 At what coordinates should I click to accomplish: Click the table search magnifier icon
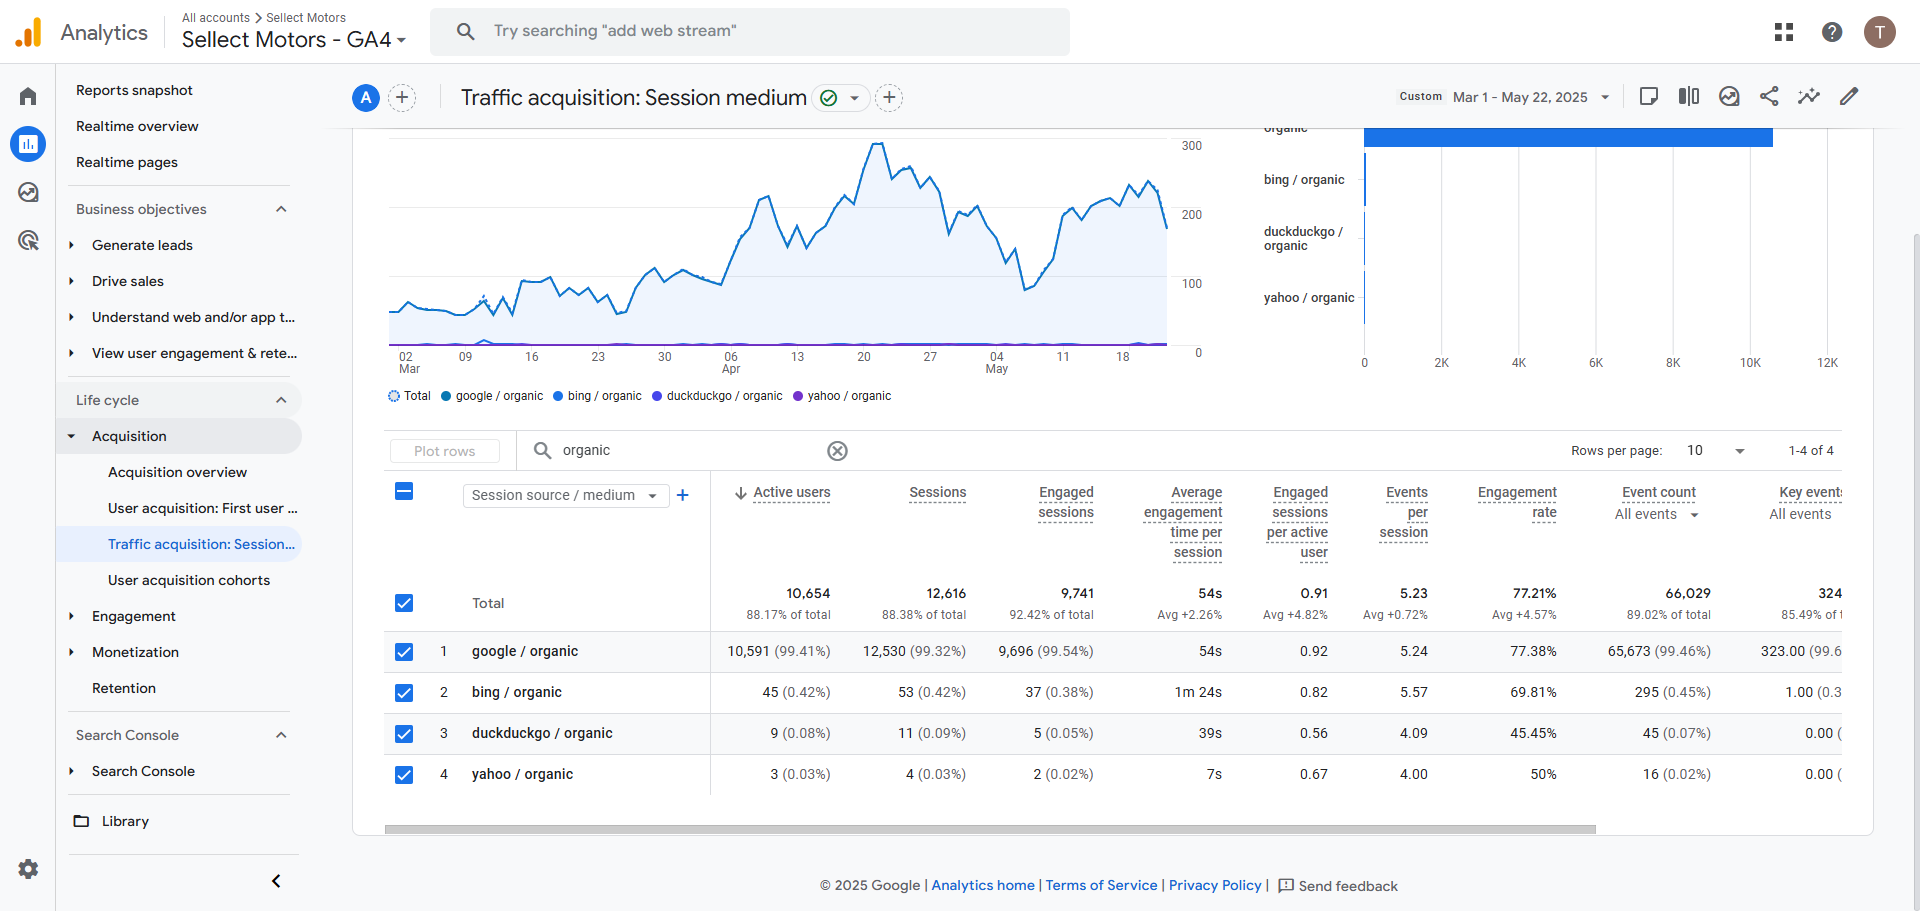[542, 451]
